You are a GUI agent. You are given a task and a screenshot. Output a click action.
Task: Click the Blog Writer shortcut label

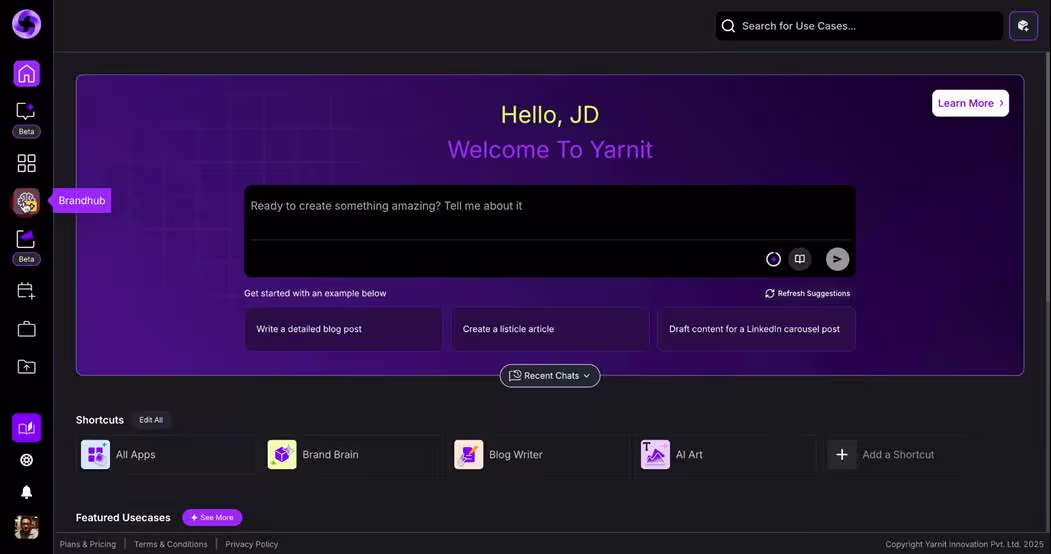pos(515,455)
